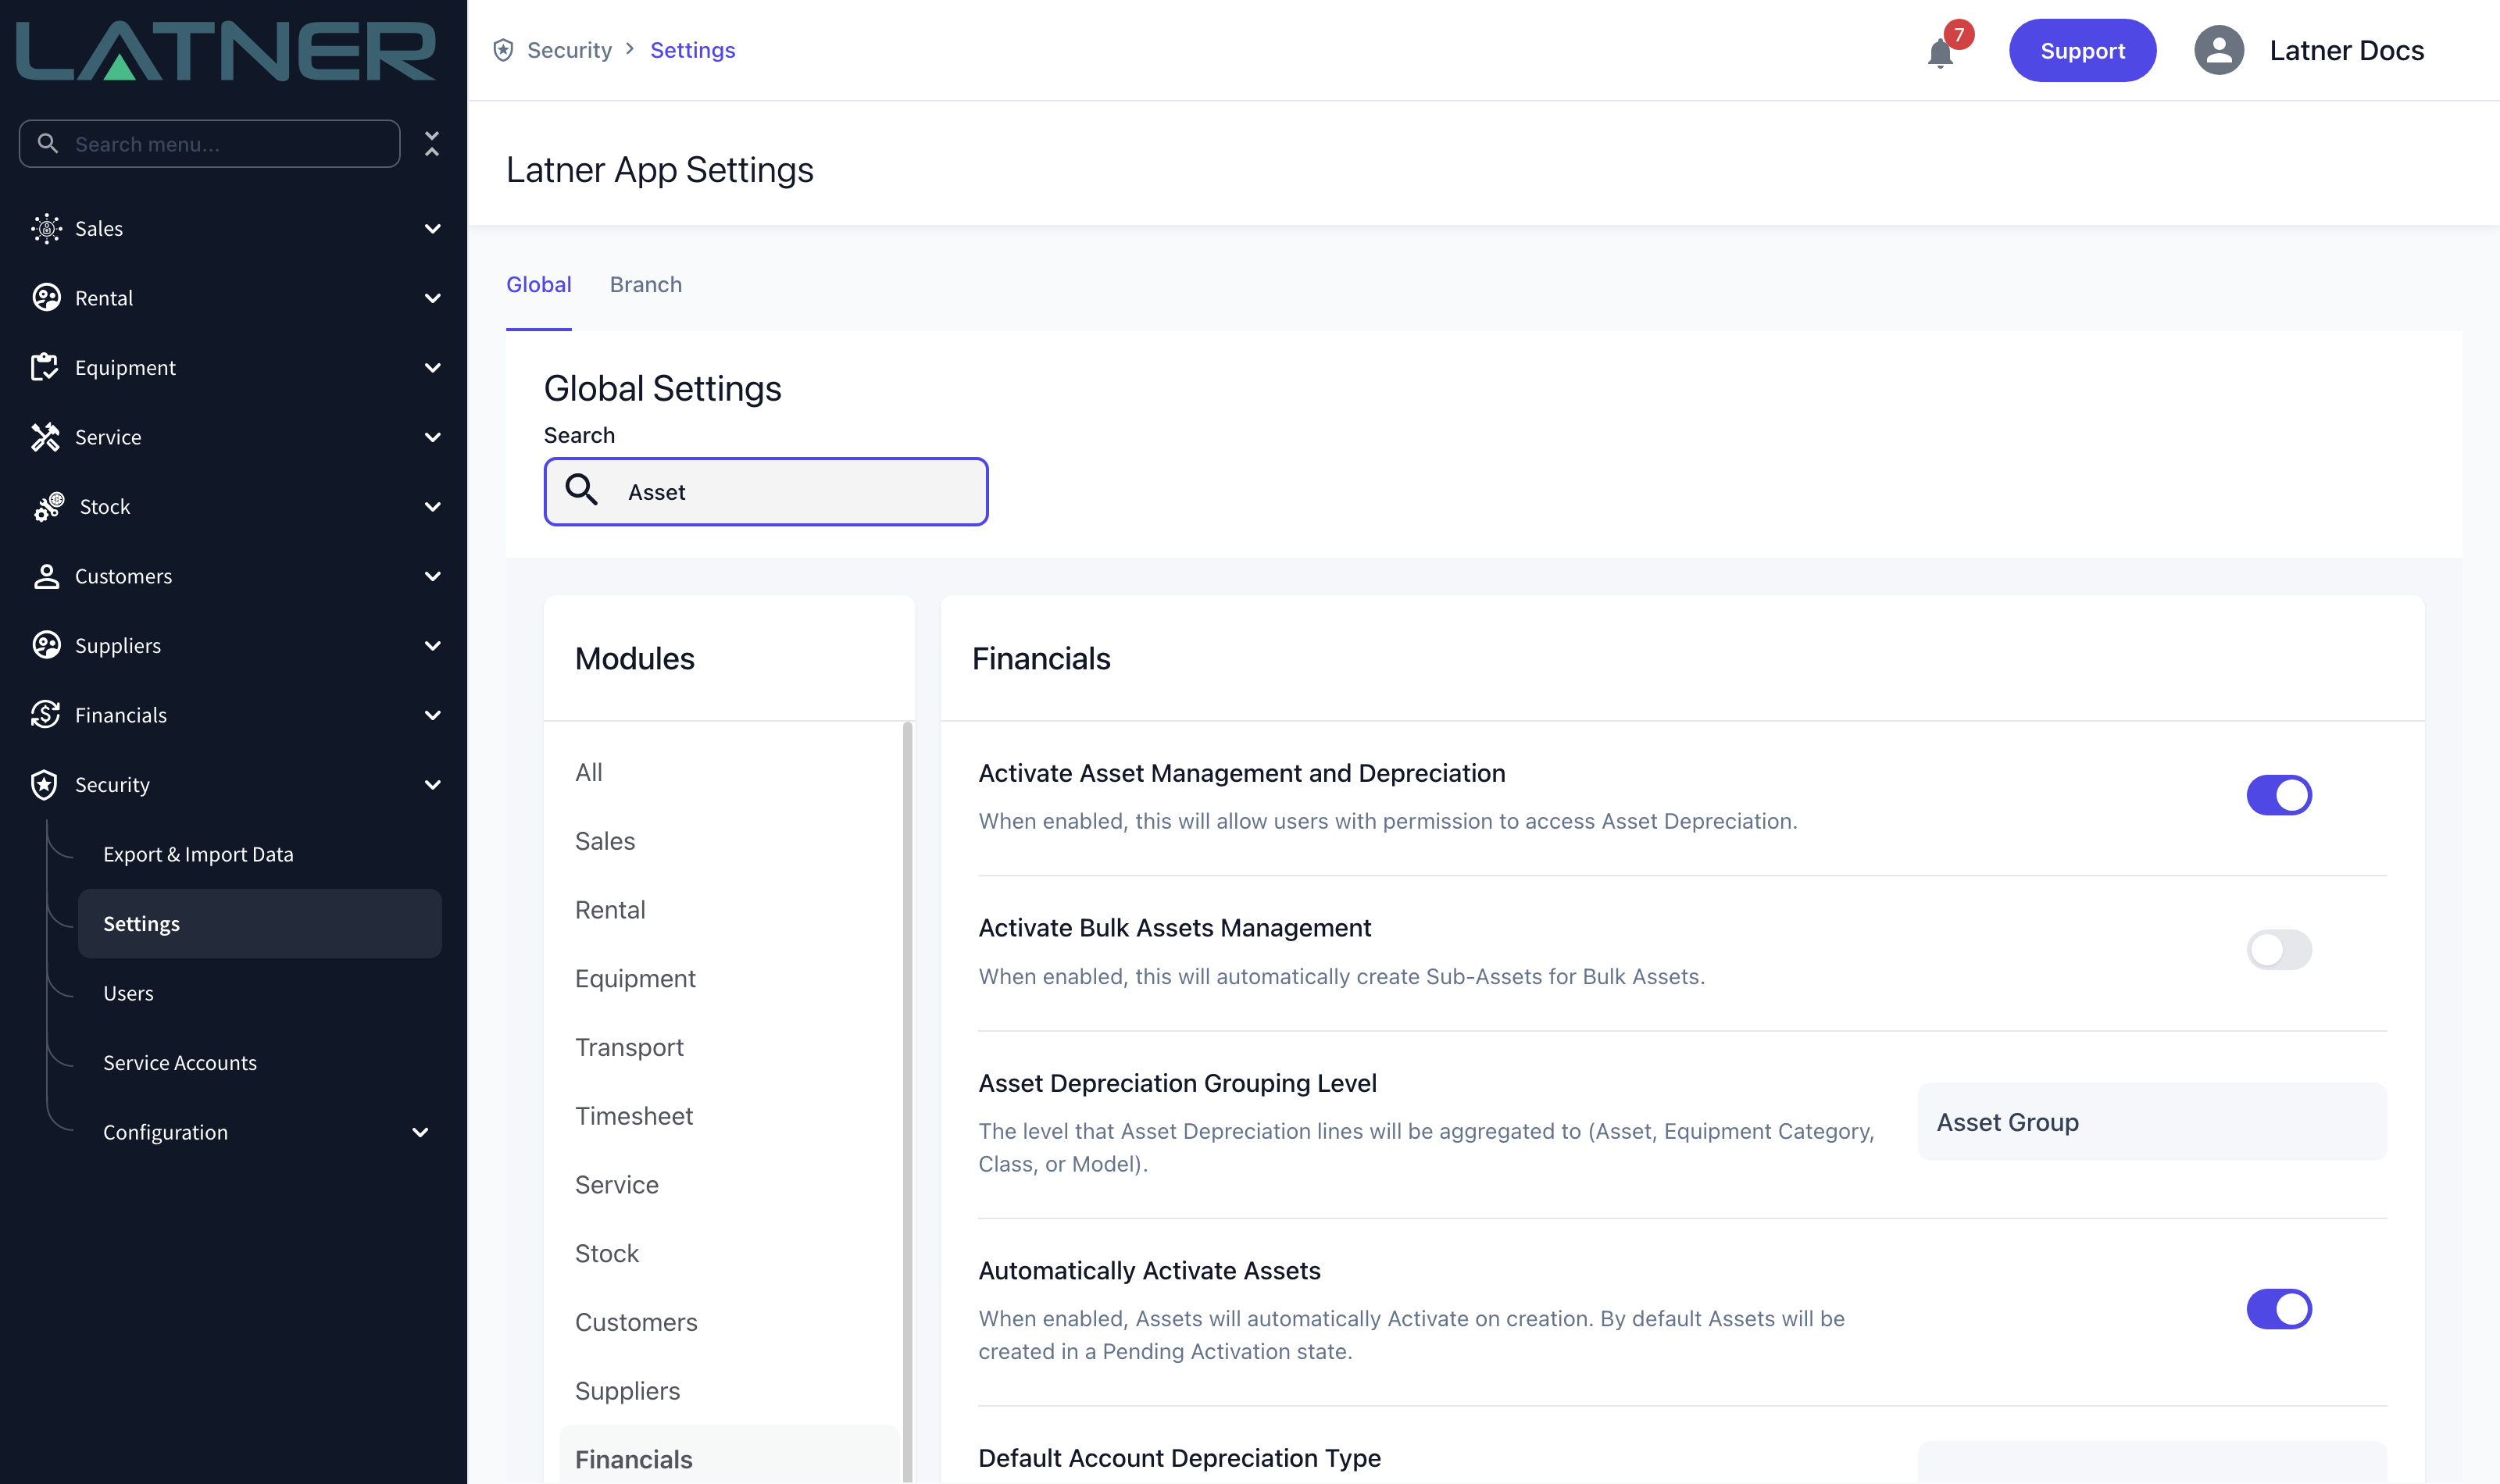Click the Suppliers sidebar icon
The image size is (2500, 1484).
(46, 645)
